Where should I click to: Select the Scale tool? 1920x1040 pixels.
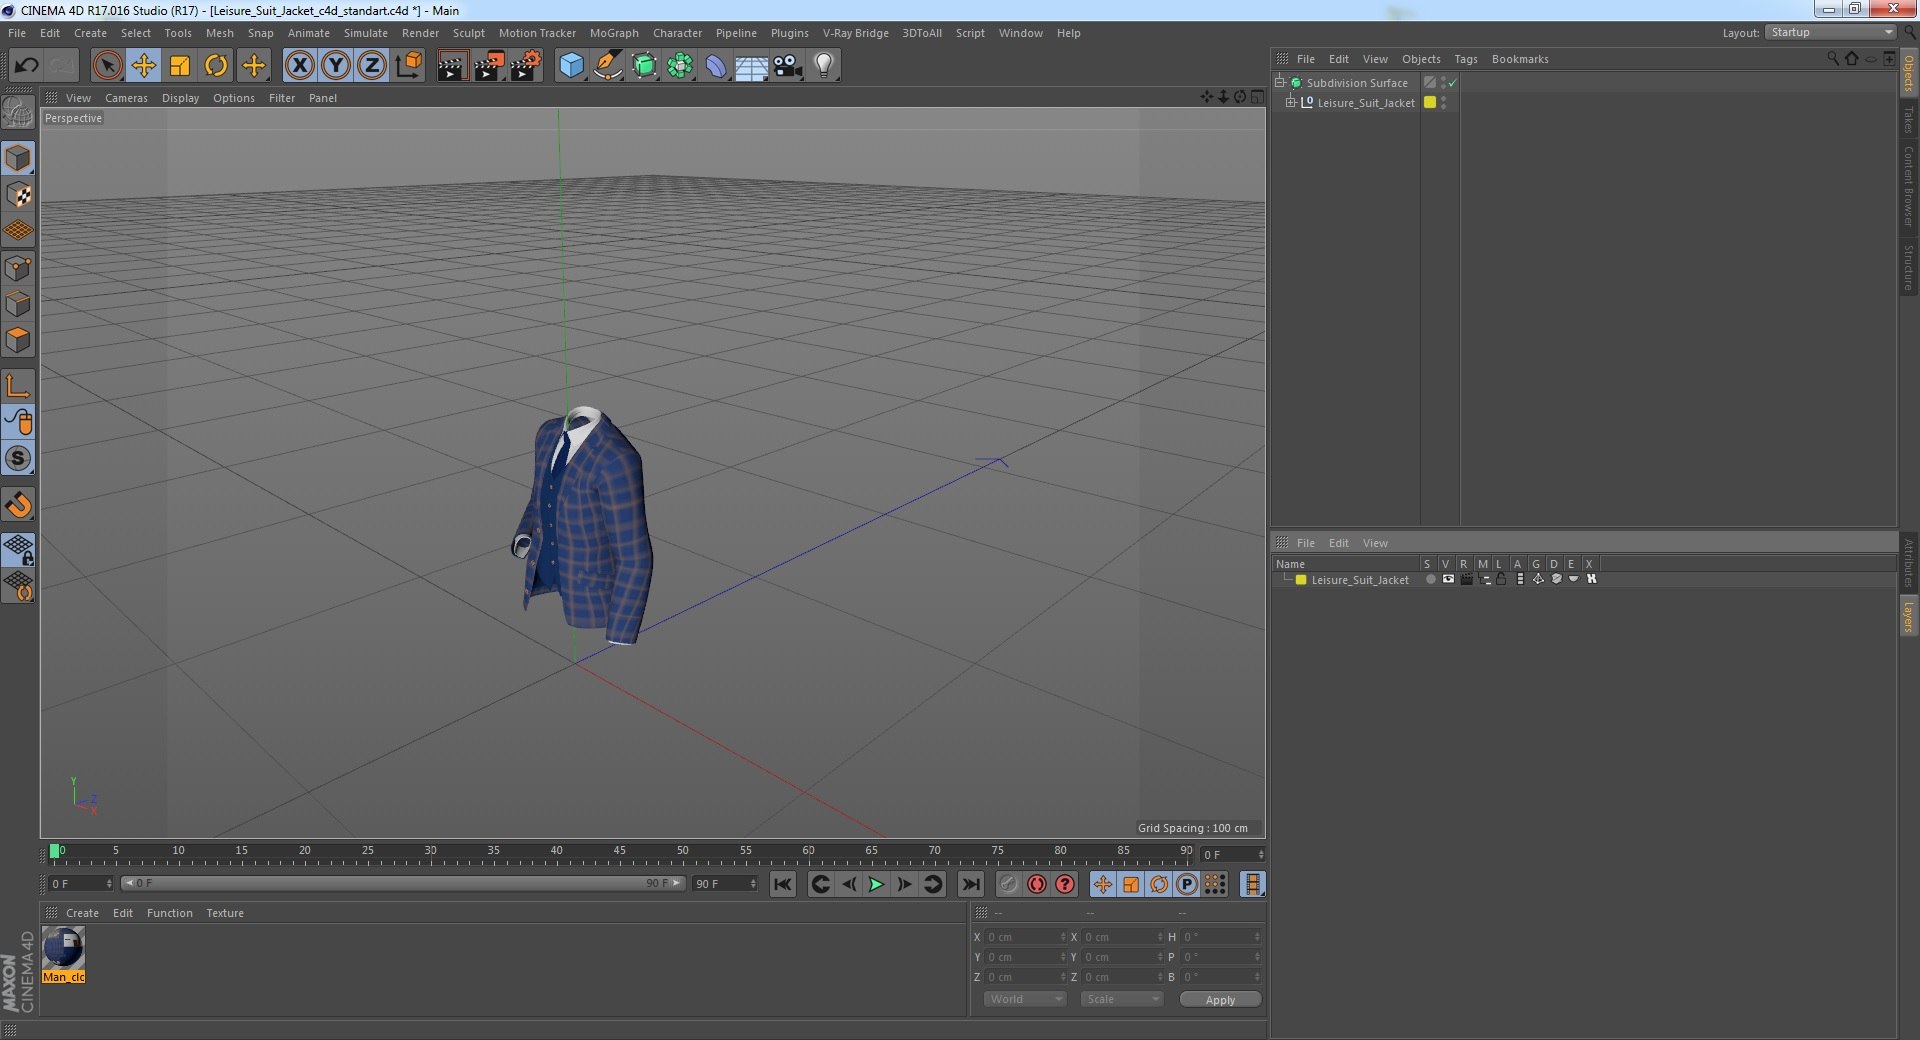click(x=179, y=66)
